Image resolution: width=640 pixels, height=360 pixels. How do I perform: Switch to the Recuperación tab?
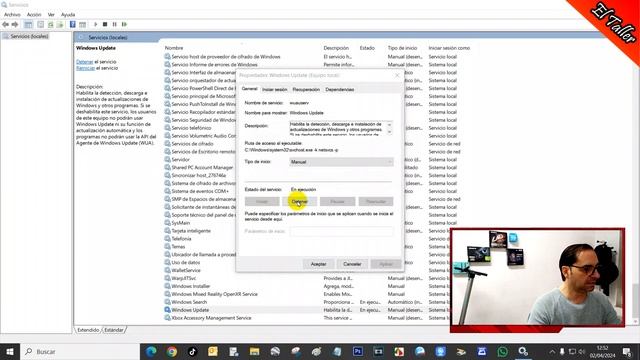[306, 89]
